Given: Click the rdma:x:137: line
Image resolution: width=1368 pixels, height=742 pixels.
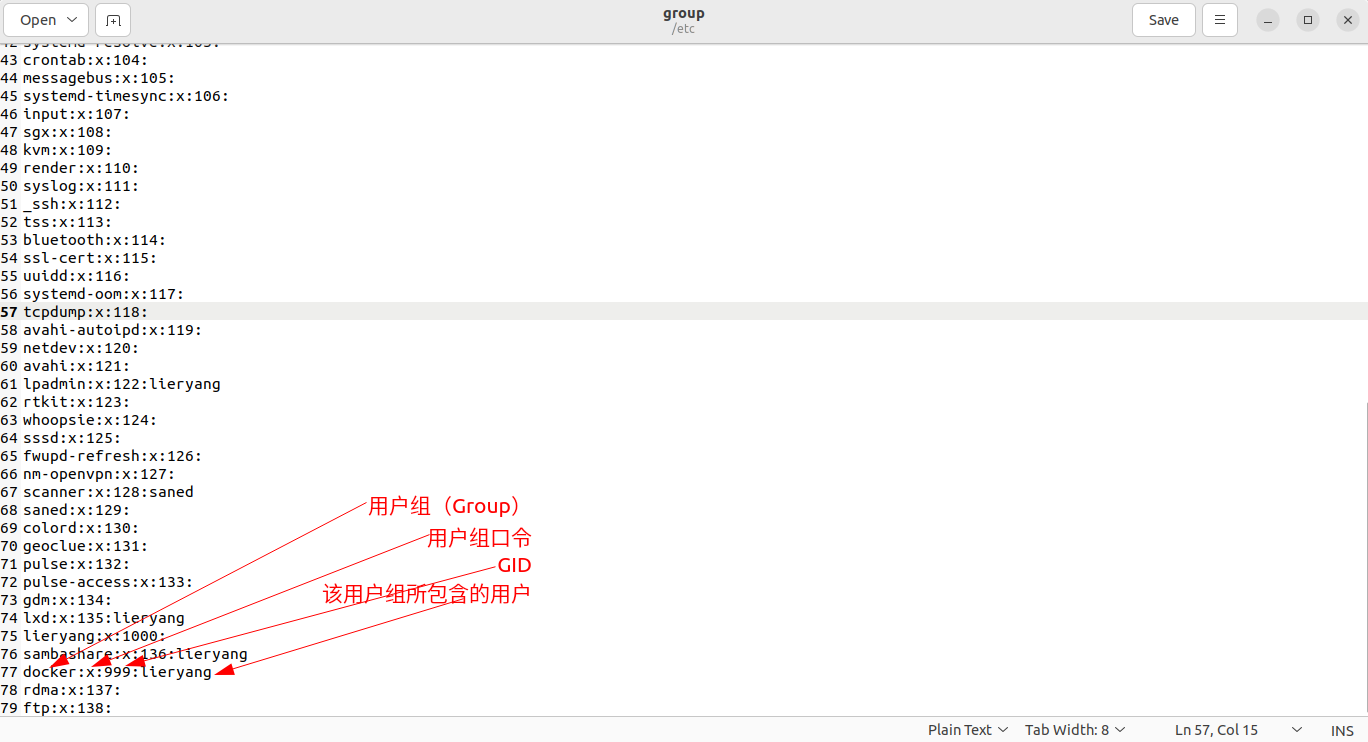Looking at the screenshot, I should pyautogui.click(x=72, y=690).
